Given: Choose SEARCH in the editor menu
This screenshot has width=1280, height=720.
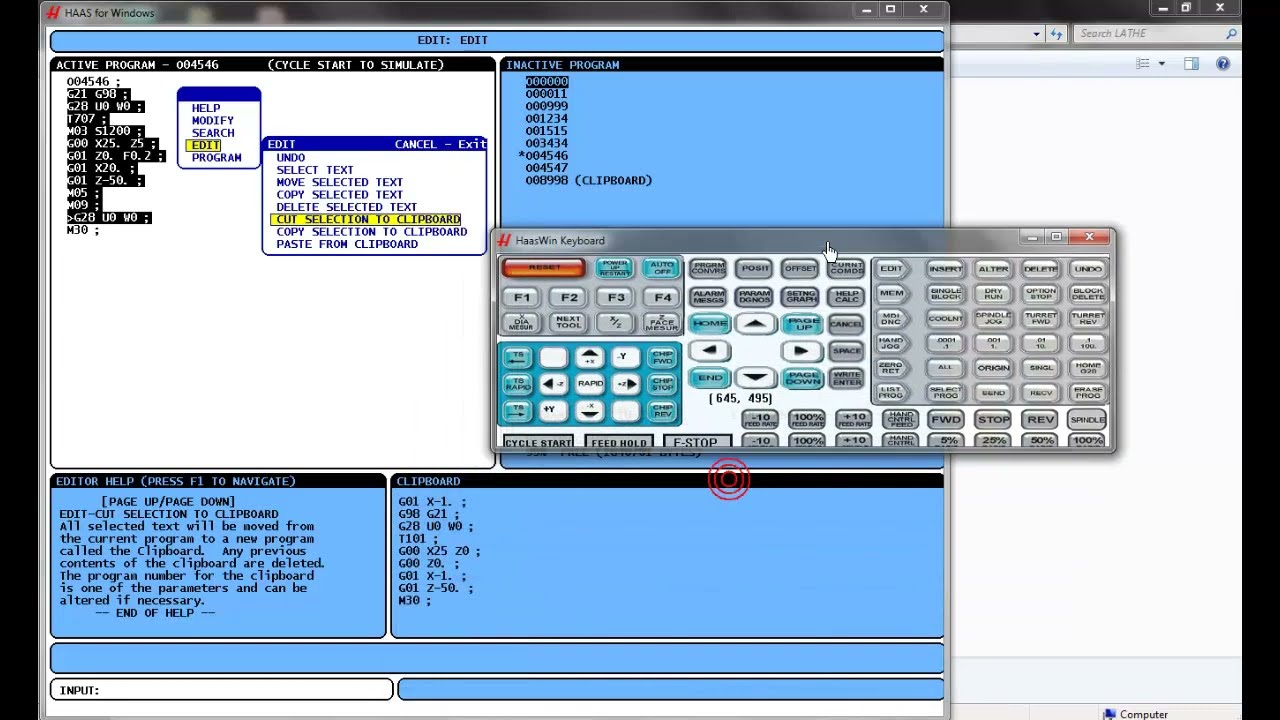Looking at the screenshot, I should (212, 132).
